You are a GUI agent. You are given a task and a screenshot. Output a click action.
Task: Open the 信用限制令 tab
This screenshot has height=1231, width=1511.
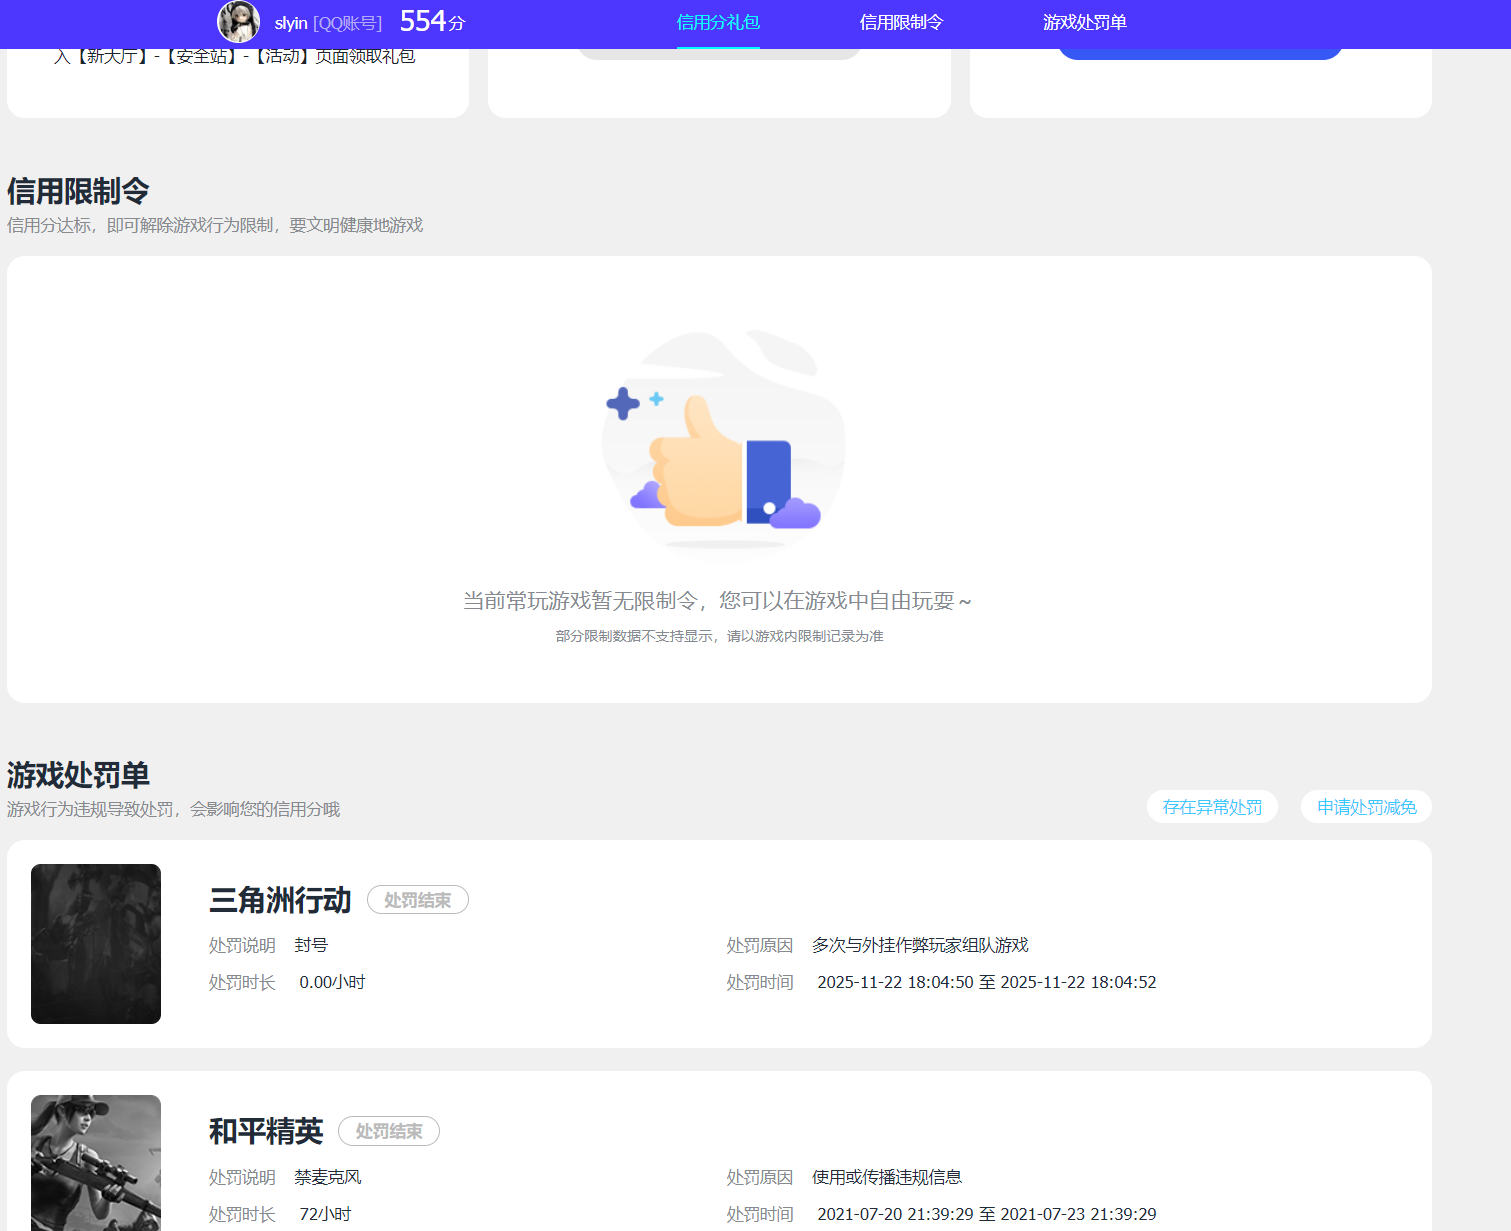901,22
